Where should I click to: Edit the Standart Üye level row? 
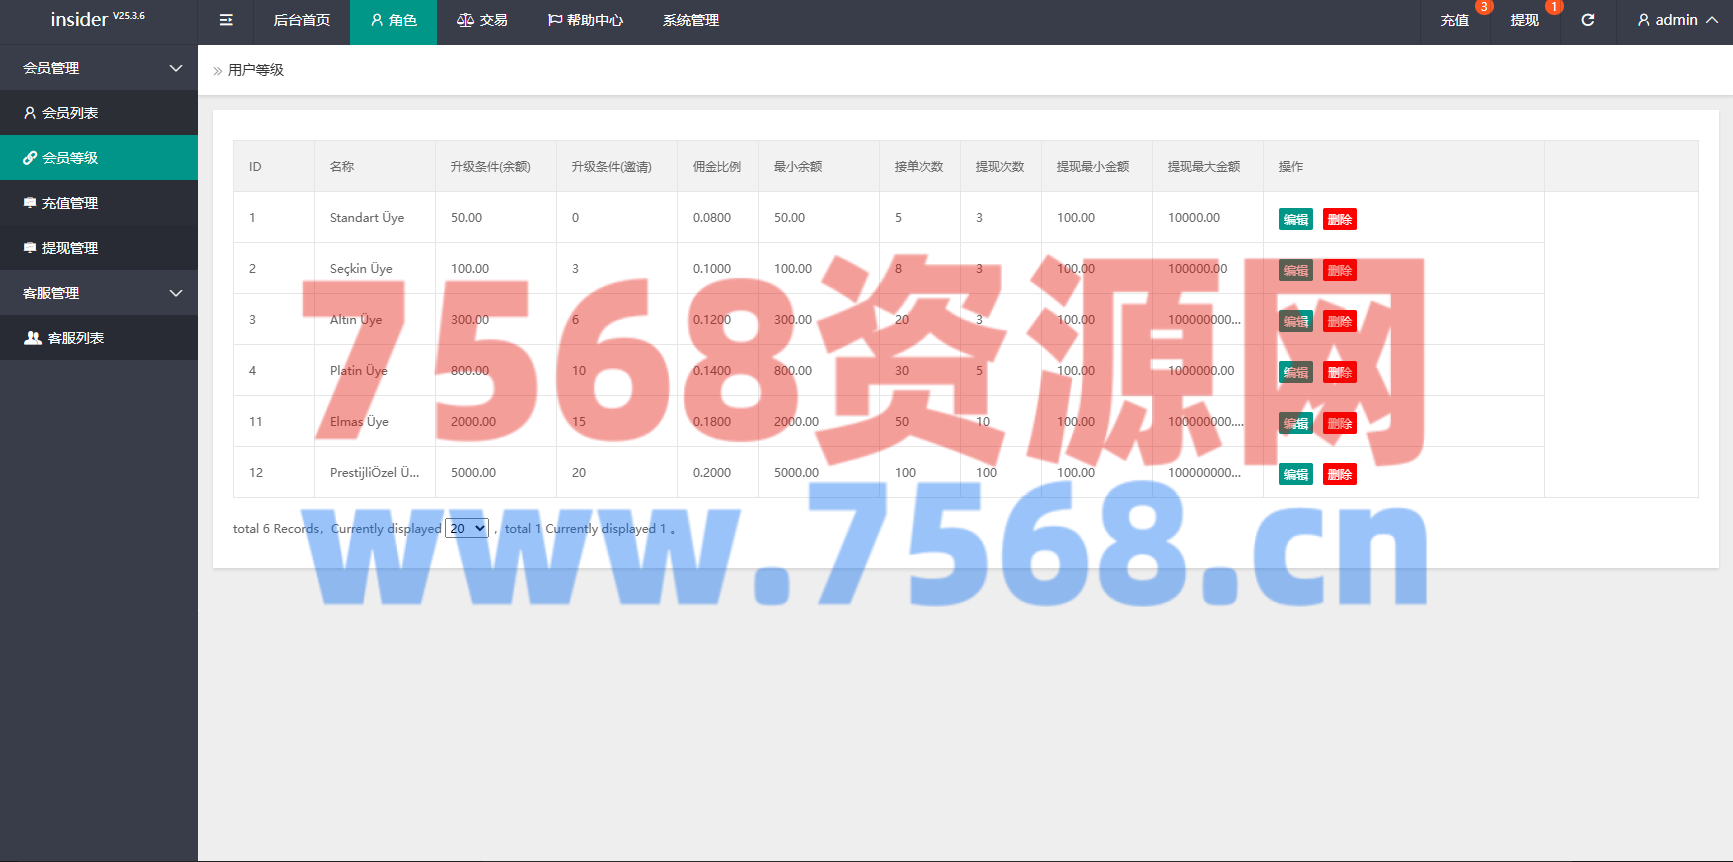[1295, 220]
